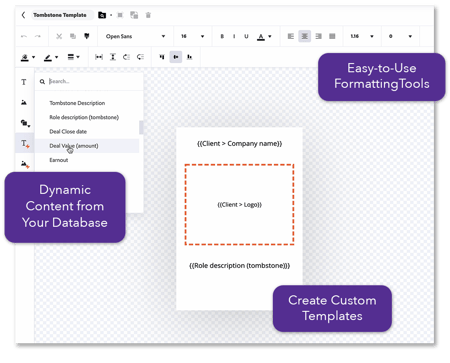
Task: Choose Role description (tombstone) from list
Action: click(x=84, y=117)
